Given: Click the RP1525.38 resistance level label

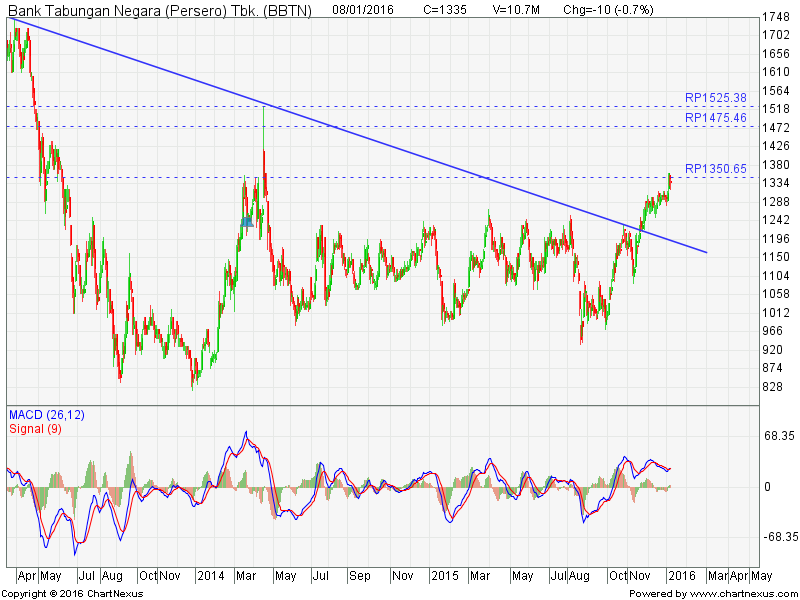Looking at the screenshot, I should coord(715,98).
